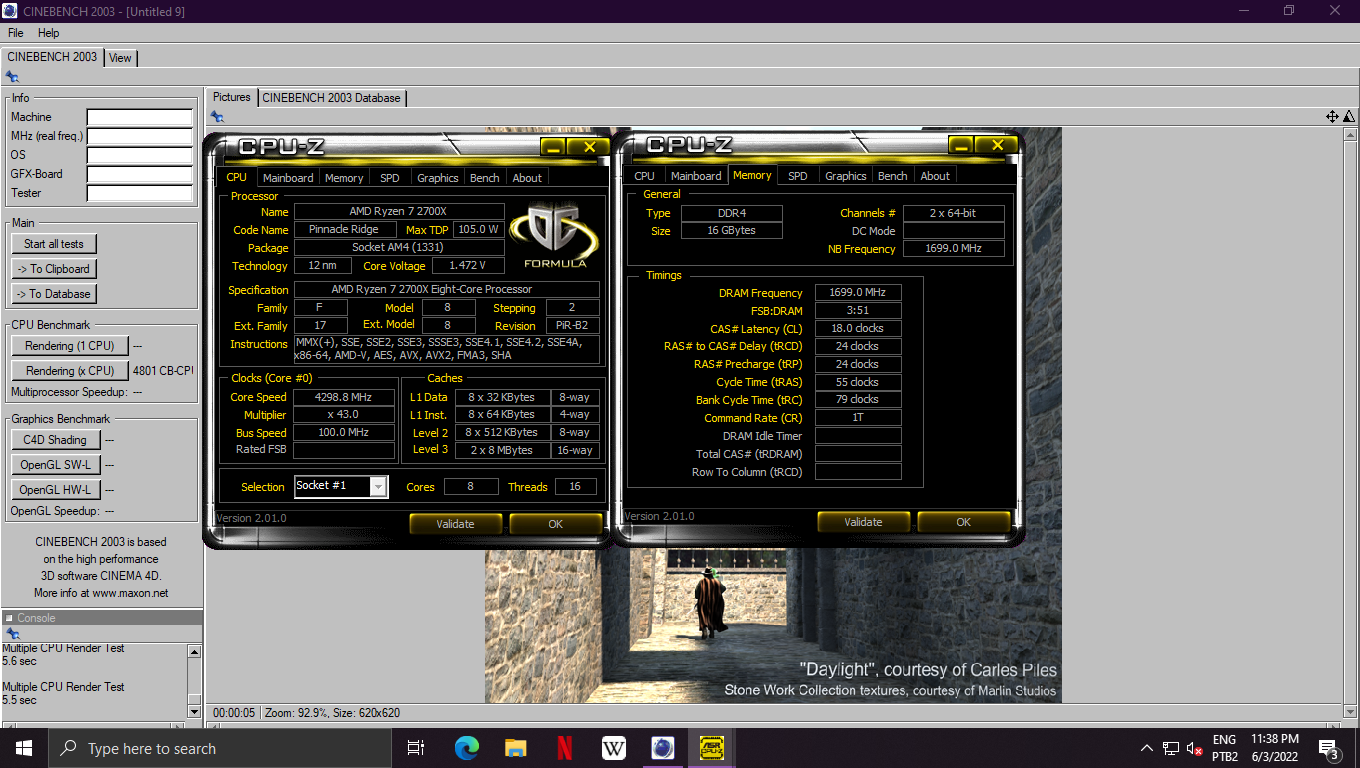Click the -> To Database button
The height and width of the screenshot is (768, 1360).
coord(54,294)
